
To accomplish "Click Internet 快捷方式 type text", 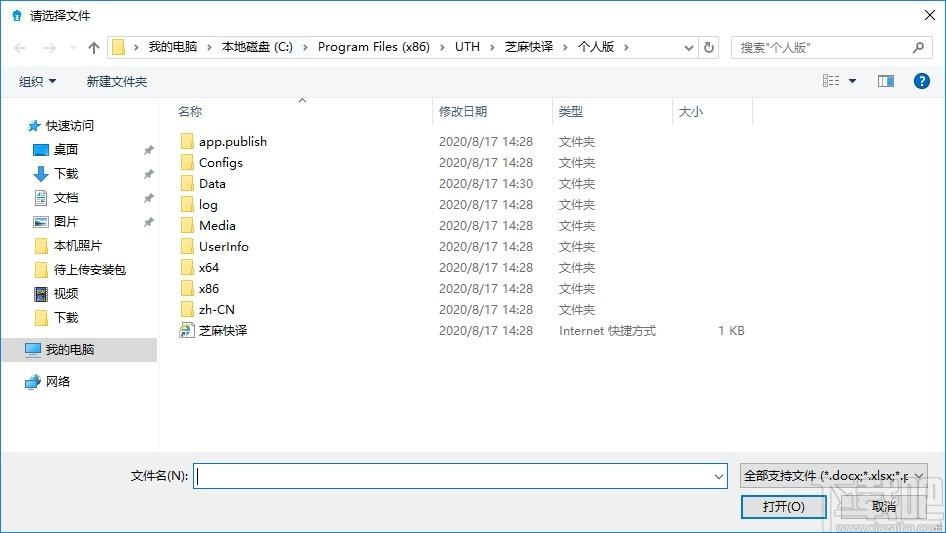I will [x=607, y=331].
